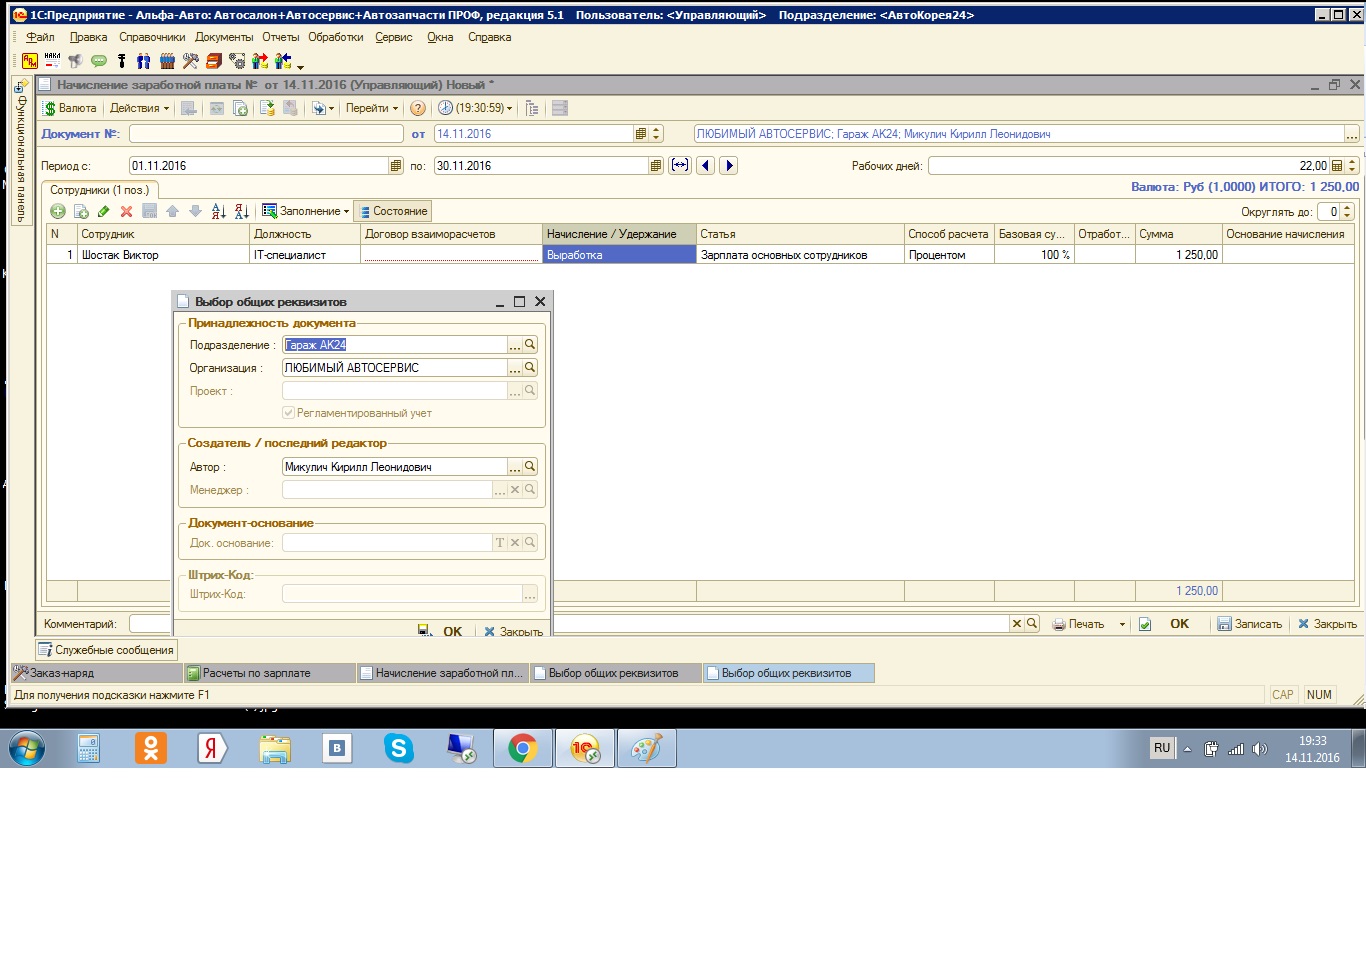This screenshot has height=966, width=1366.
Task: Open the help question mark icon
Action: [x=418, y=108]
